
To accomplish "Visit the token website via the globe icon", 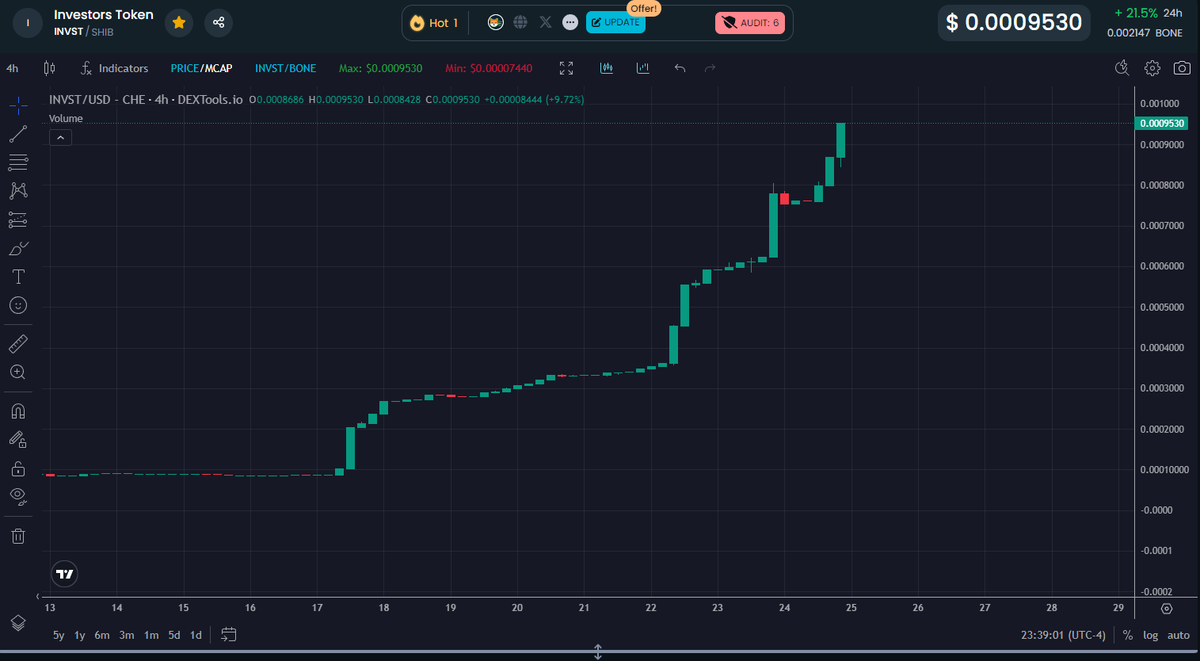I will pyautogui.click(x=520, y=22).
